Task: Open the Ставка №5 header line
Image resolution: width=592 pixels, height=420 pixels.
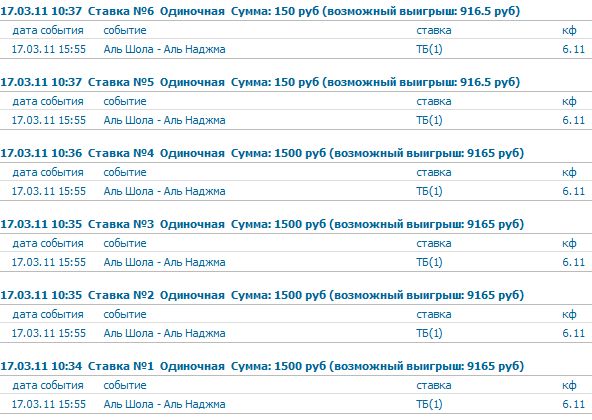Action: point(260,82)
